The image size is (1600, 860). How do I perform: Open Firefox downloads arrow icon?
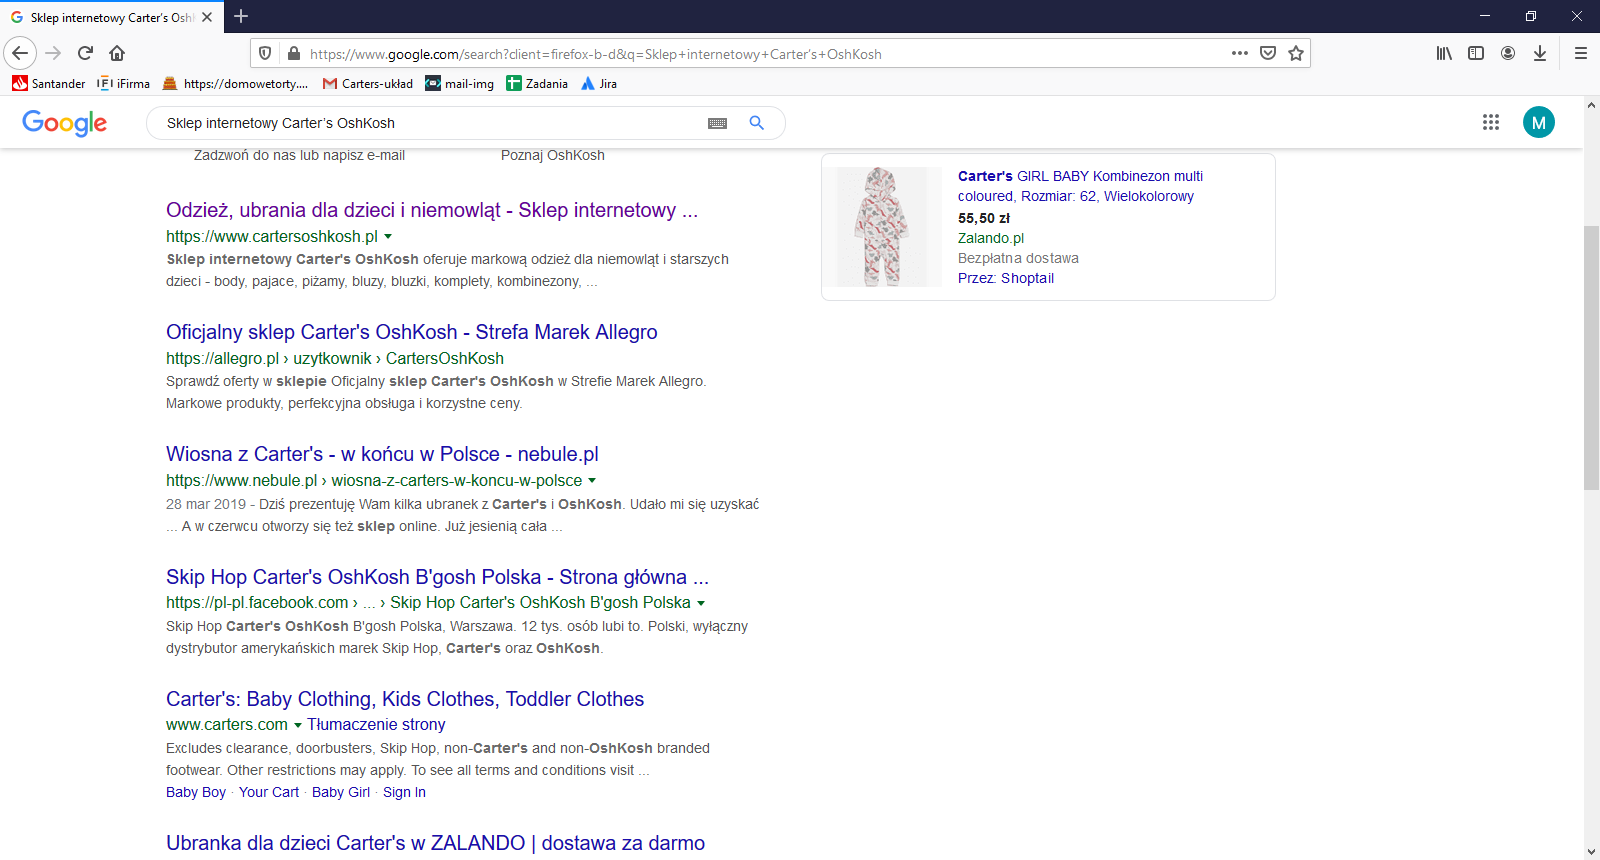[x=1540, y=53]
